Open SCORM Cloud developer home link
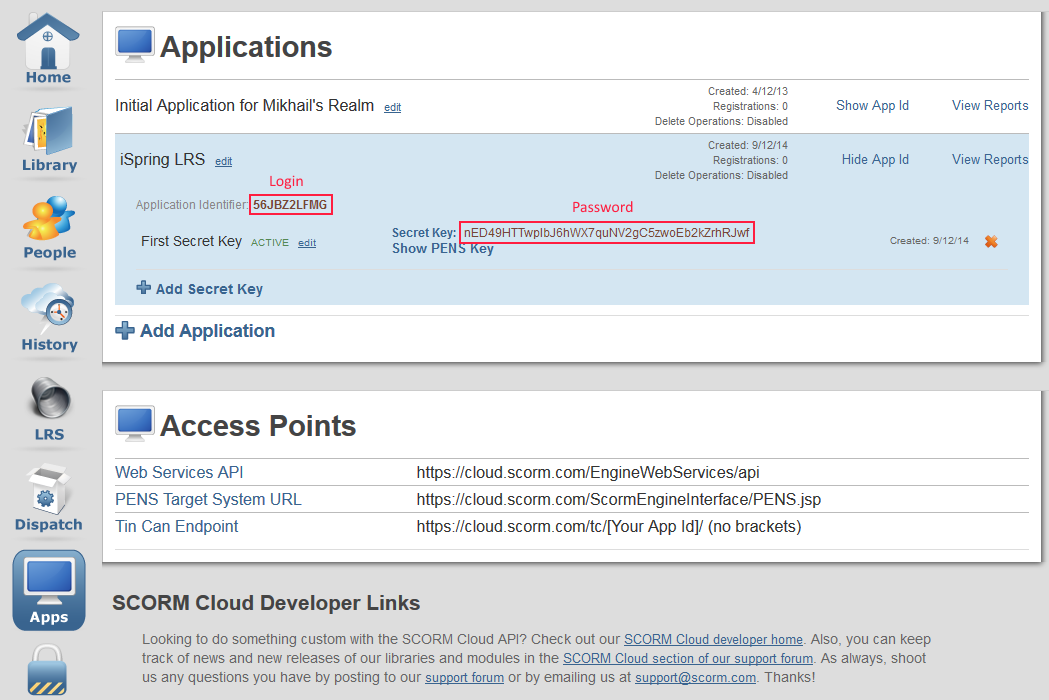This screenshot has width=1049, height=700. pos(713,639)
